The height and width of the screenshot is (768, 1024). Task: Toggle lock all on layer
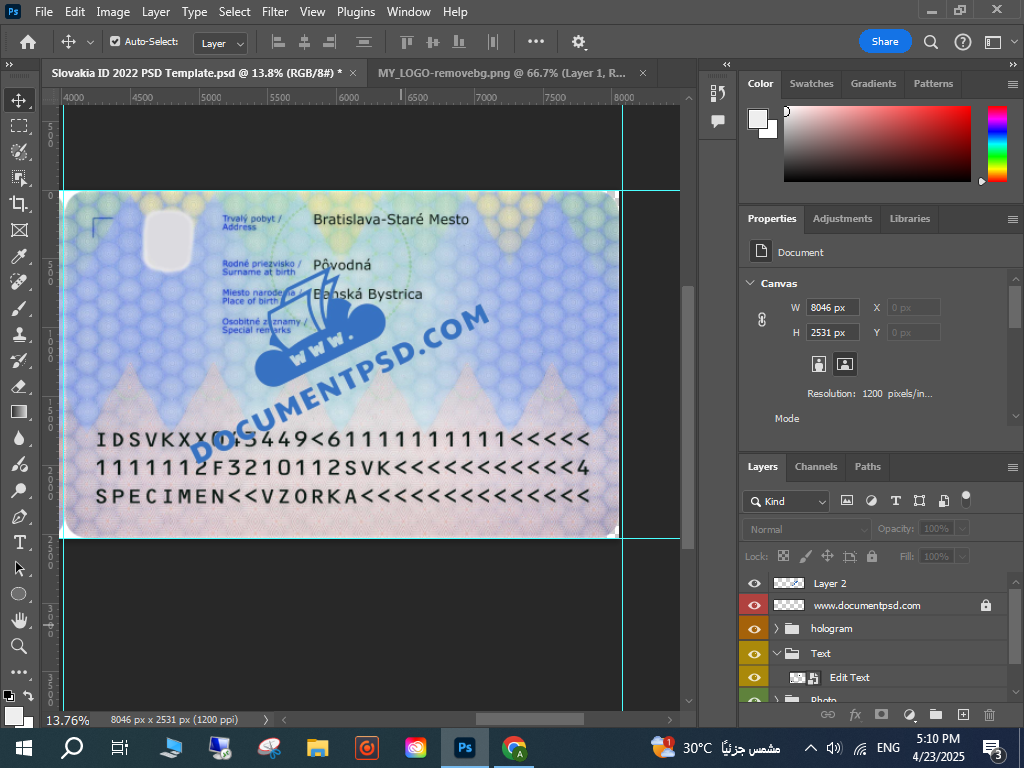tap(872, 556)
